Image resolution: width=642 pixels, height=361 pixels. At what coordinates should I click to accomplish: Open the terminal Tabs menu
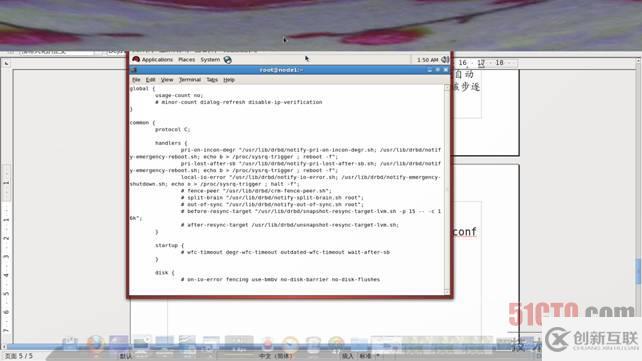212,80
